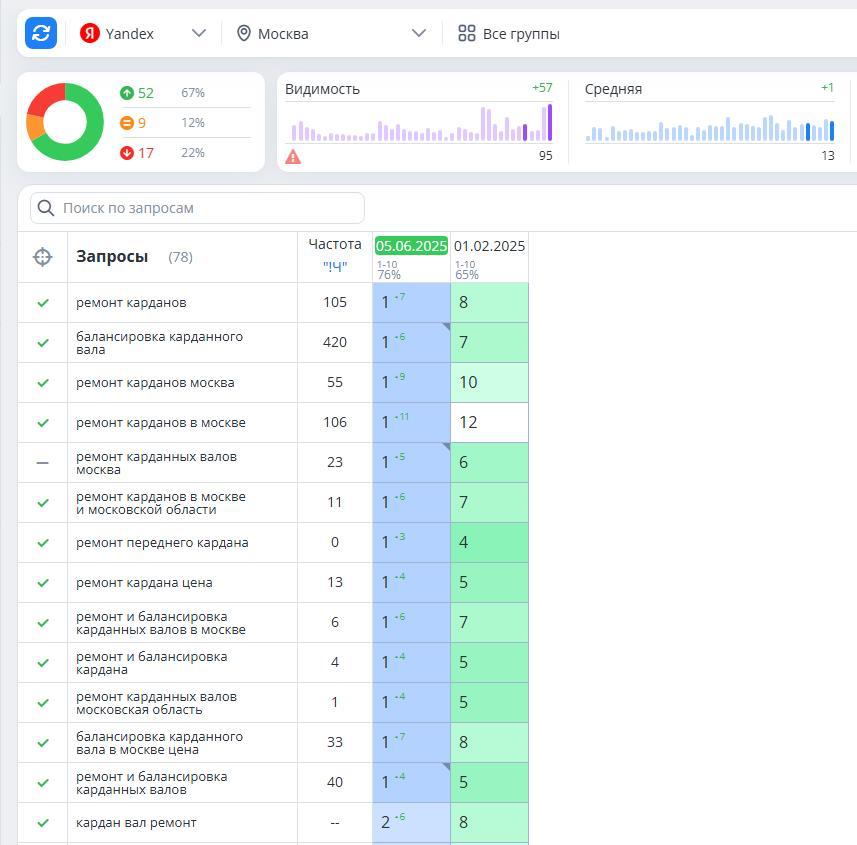Open the query балансировка карданного вала в москве цена
This screenshot has width=857, height=845.
tap(159, 743)
